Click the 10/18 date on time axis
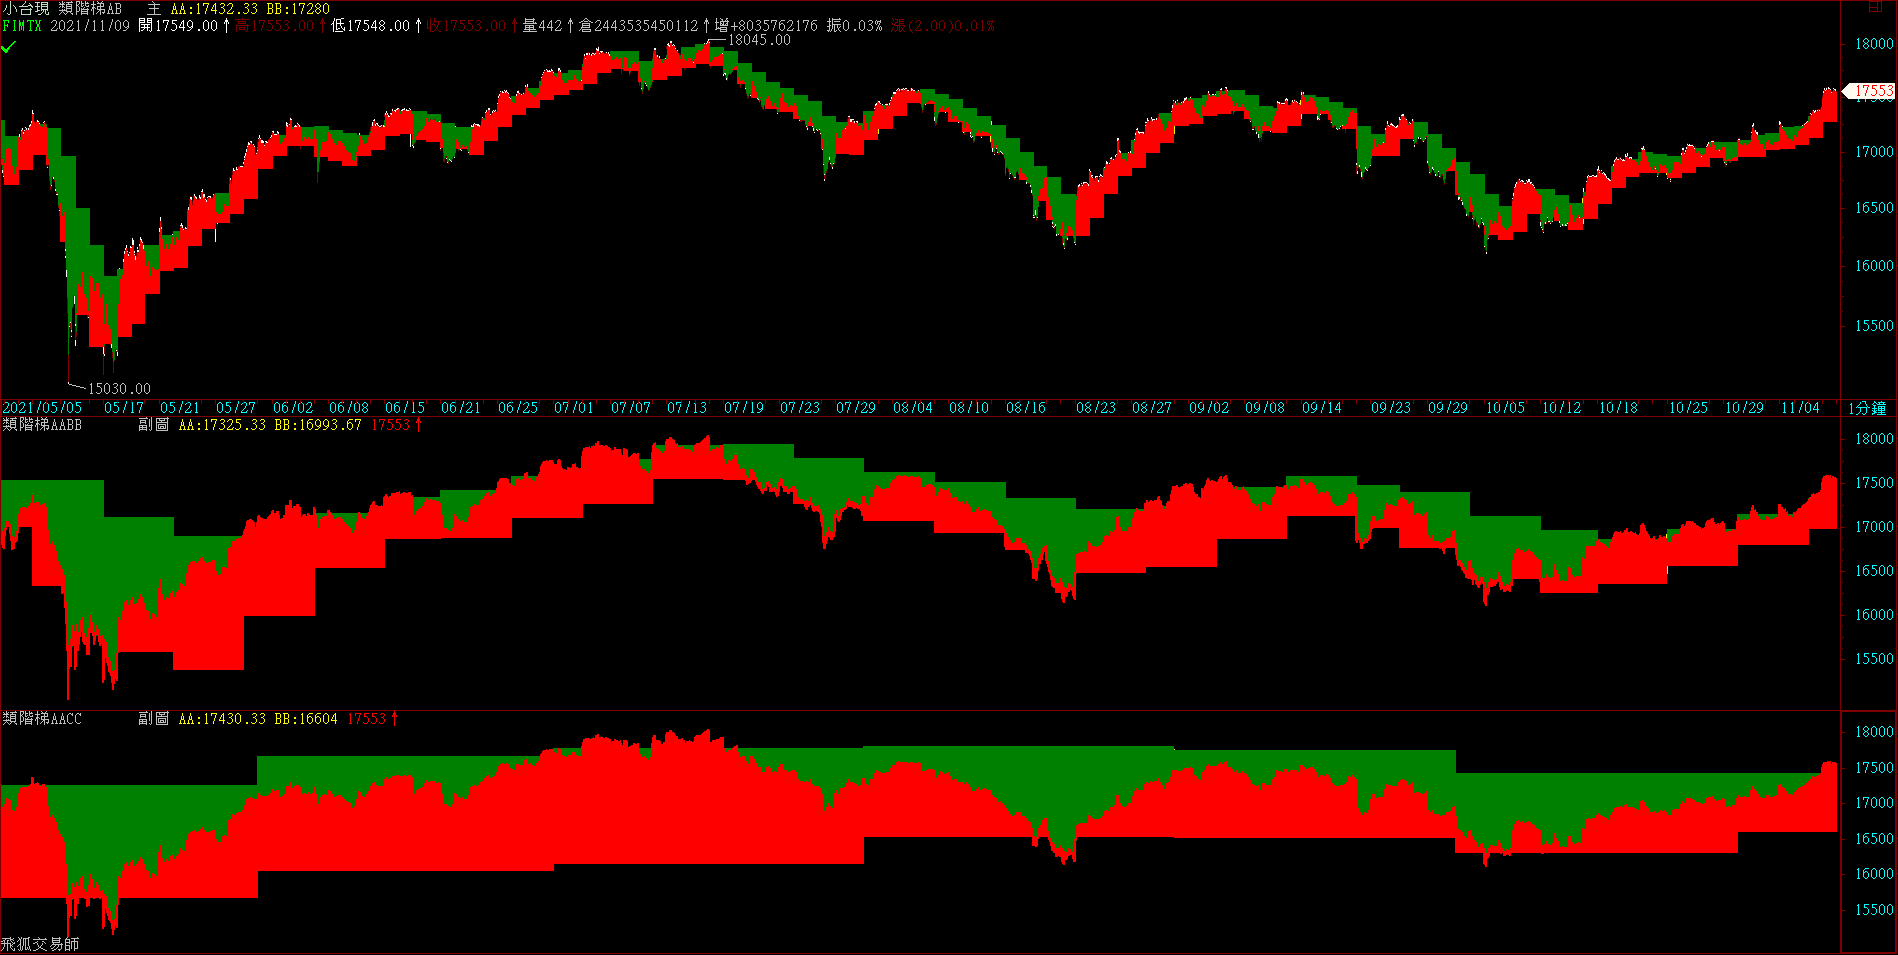Screen dimensions: 1898x955 (x=1618, y=408)
